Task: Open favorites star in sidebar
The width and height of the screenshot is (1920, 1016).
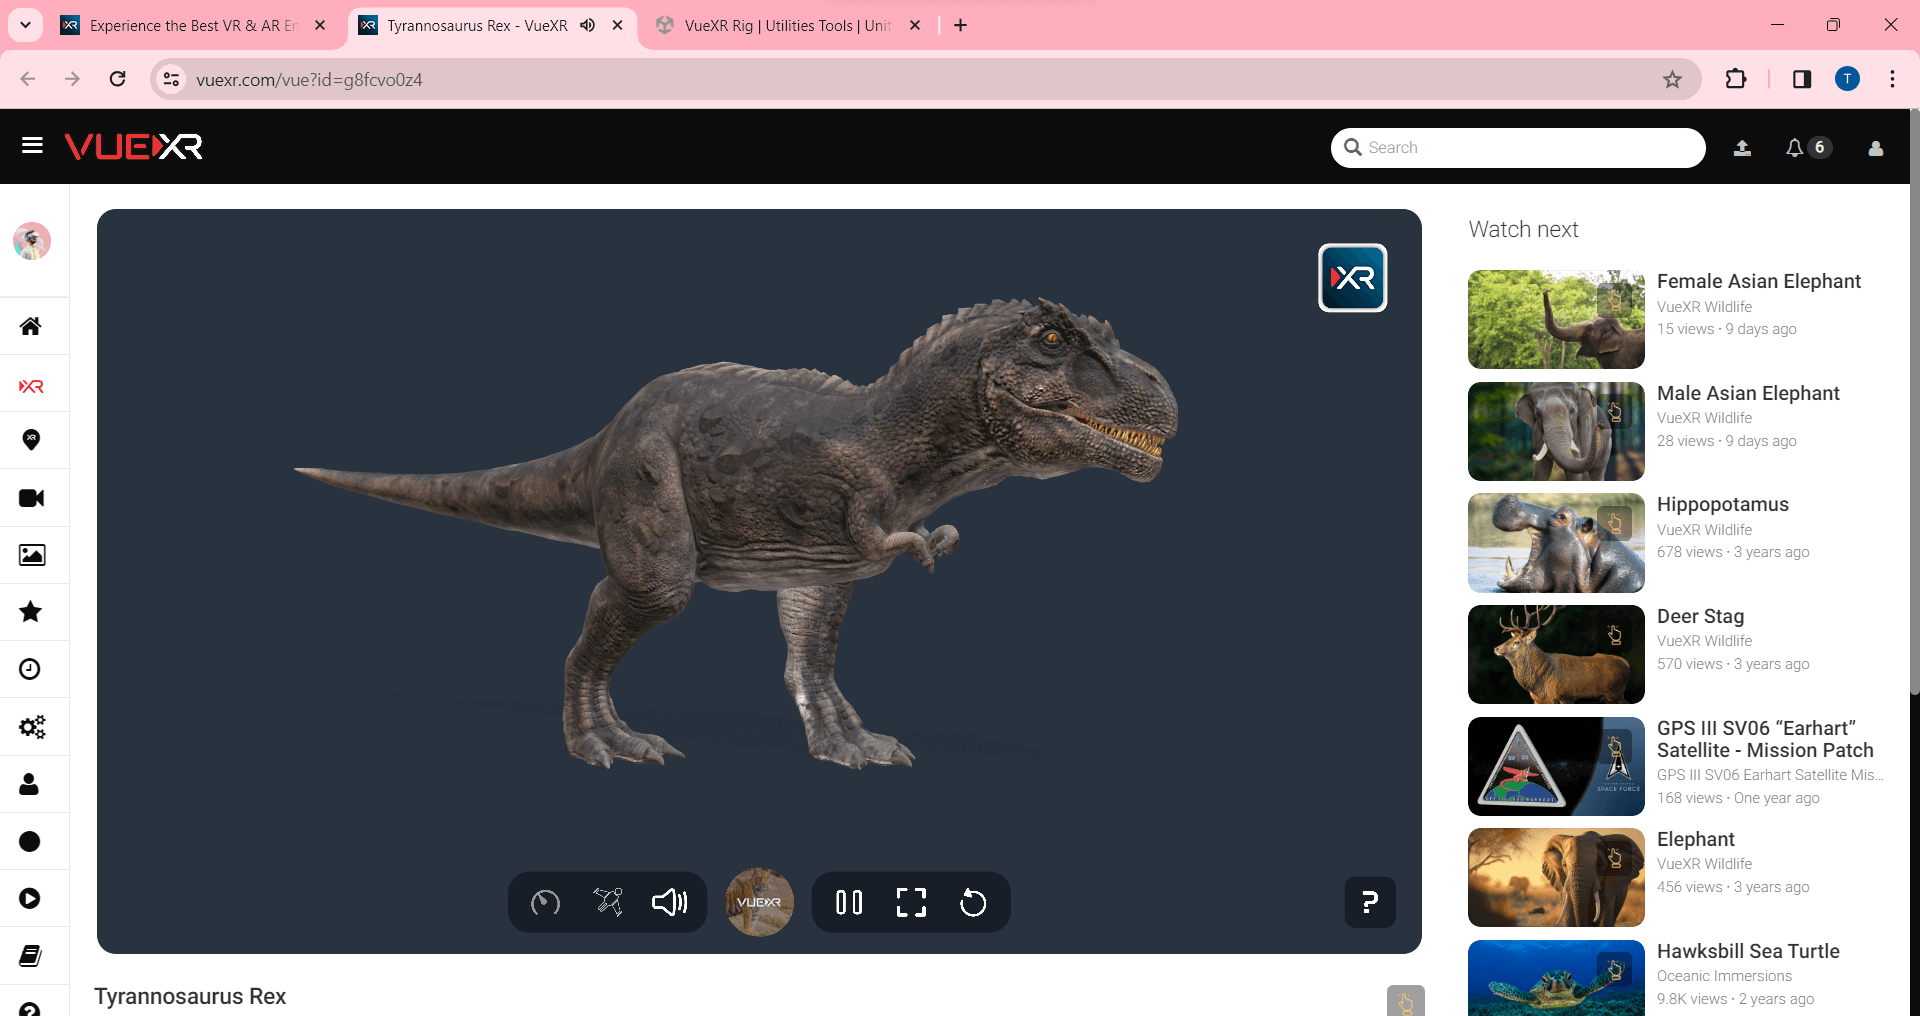Action: click(31, 612)
